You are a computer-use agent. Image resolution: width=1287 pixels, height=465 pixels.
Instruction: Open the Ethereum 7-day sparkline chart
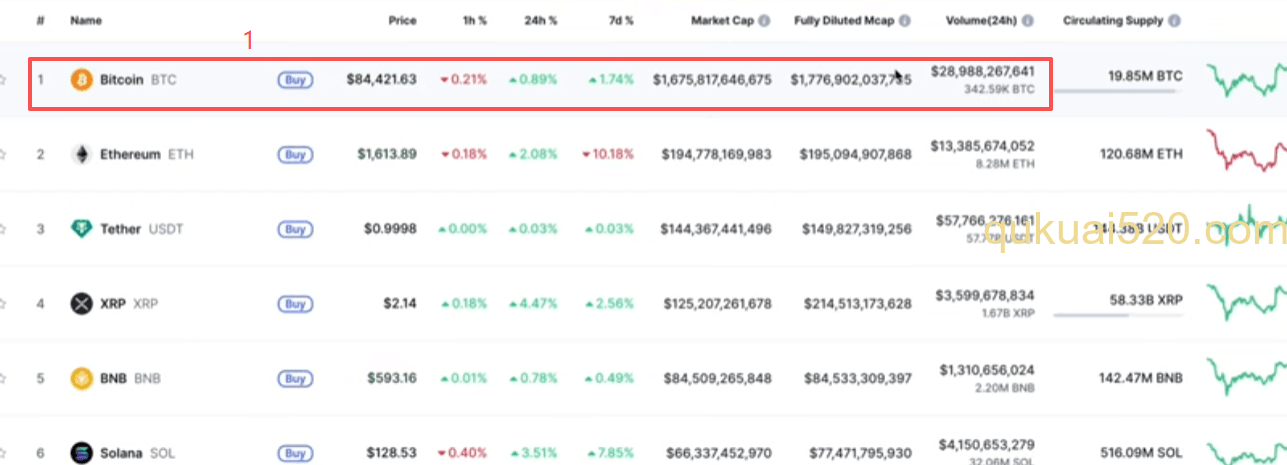tap(1246, 153)
